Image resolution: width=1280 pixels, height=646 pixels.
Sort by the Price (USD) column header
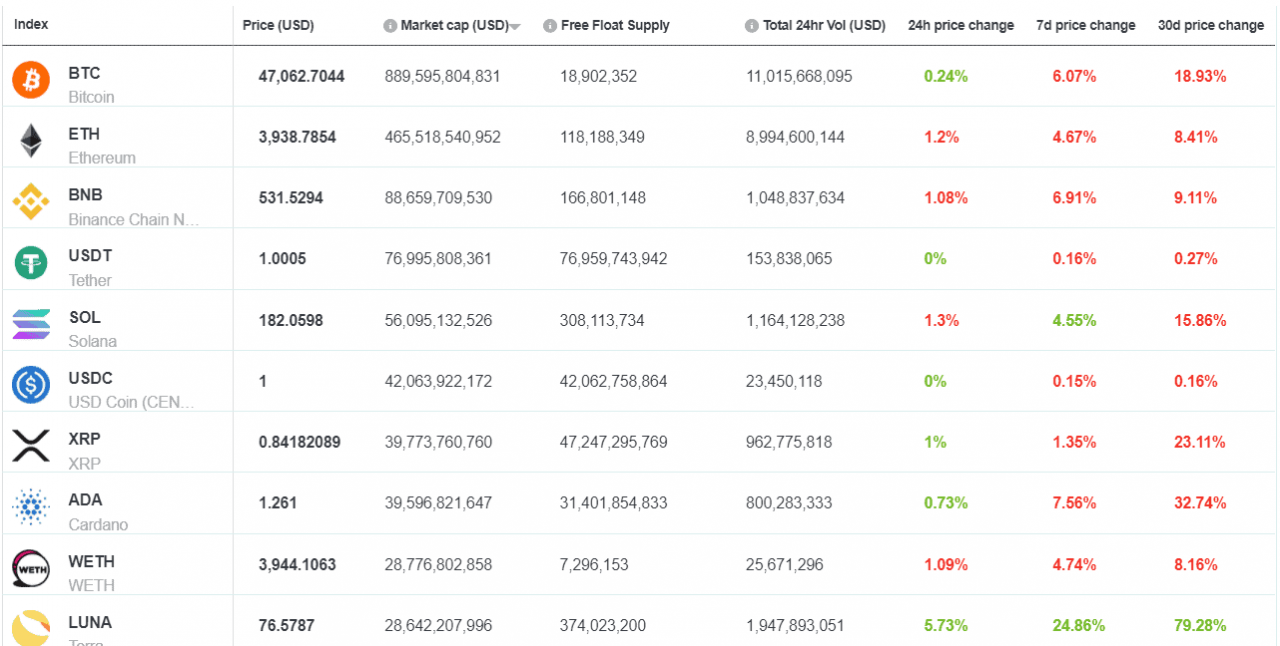(x=278, y=25)
